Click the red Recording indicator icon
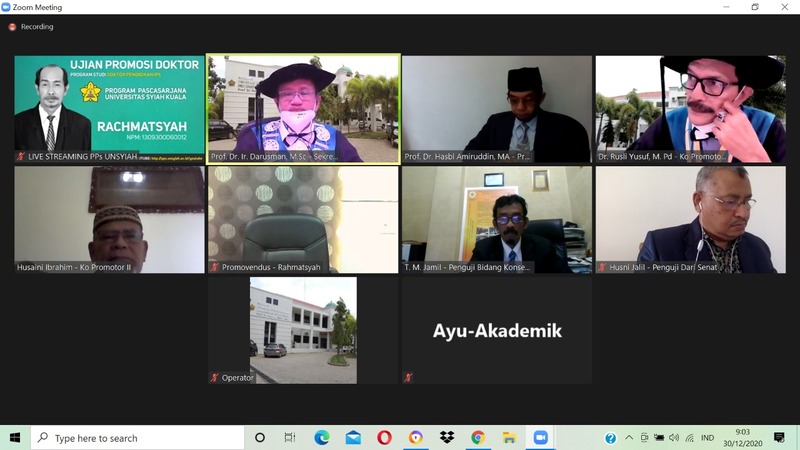 click(x=13, y=27)
